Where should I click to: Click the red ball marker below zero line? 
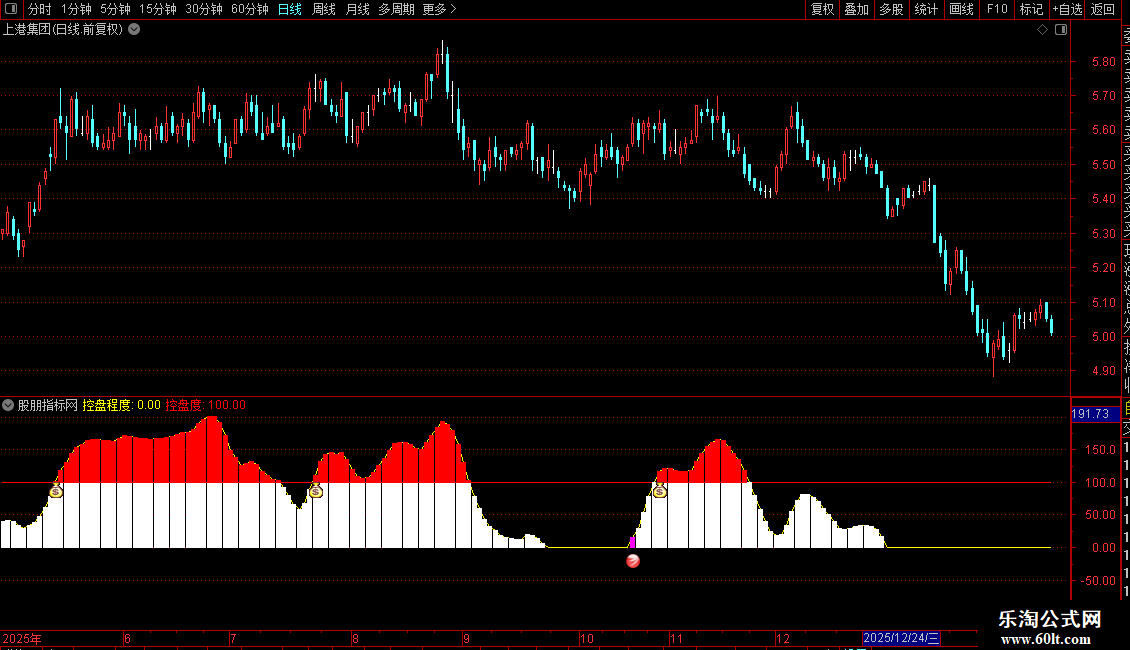[633, 561]
